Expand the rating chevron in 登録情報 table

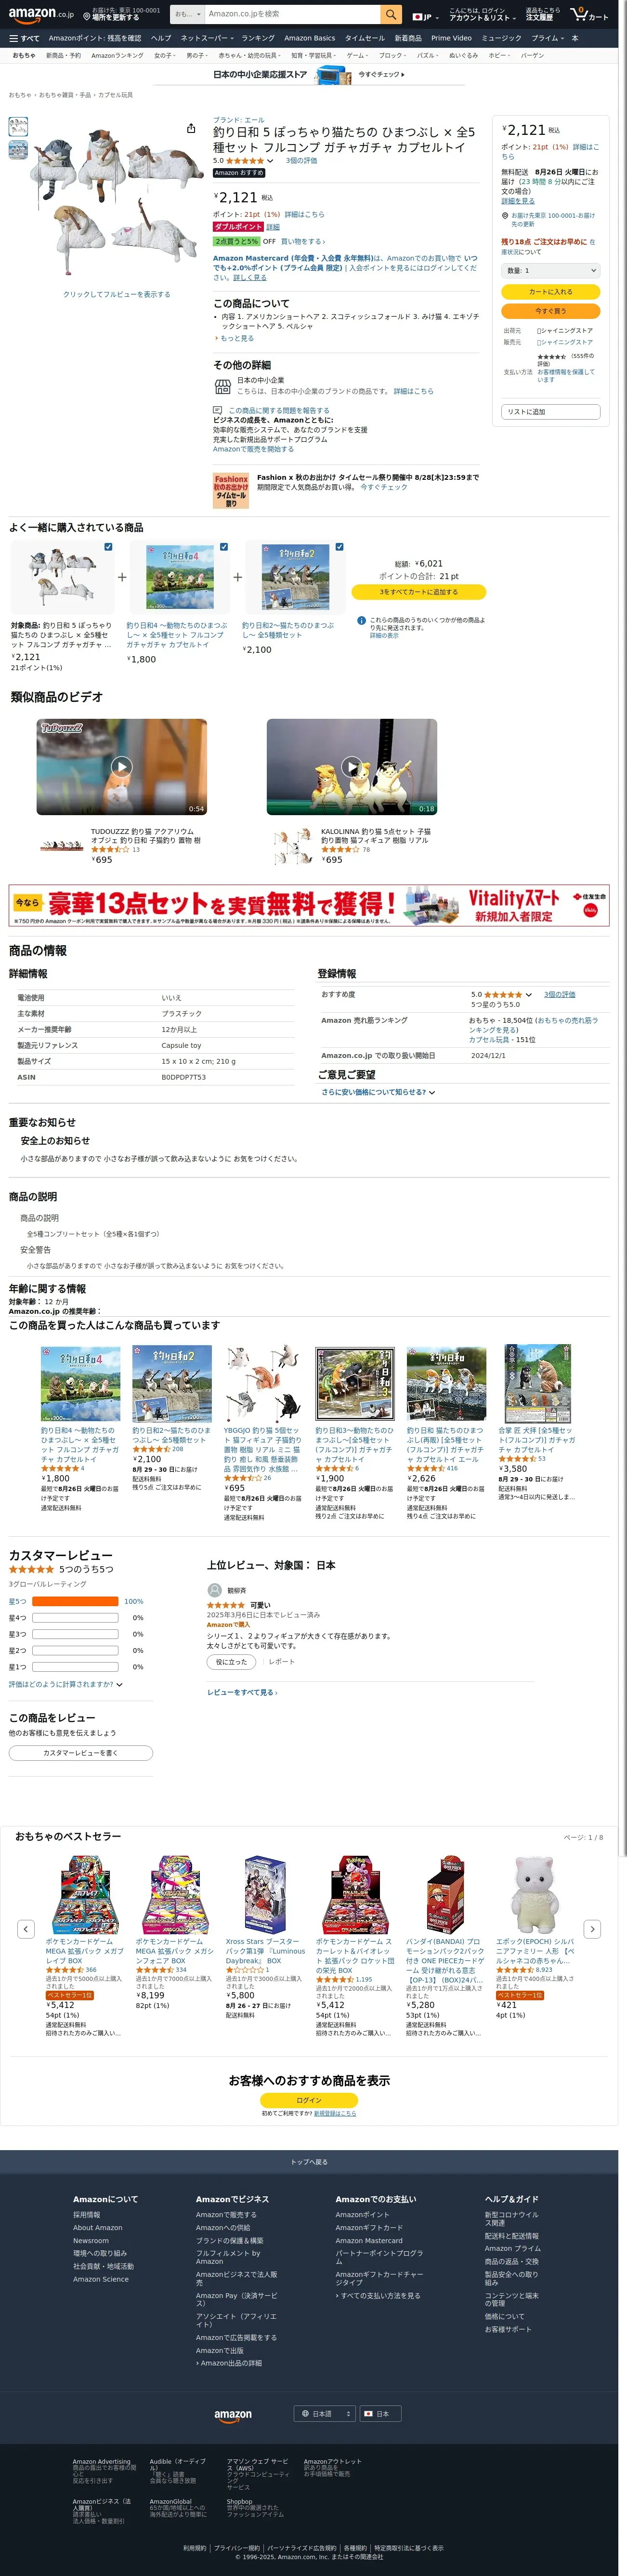[x=528, y=995]
